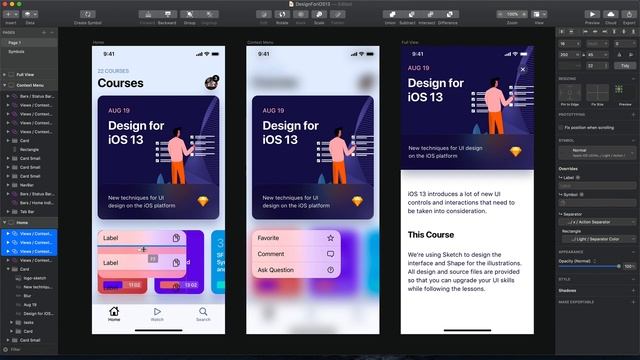Expand the Full View artboard

(x=4, y=75)
